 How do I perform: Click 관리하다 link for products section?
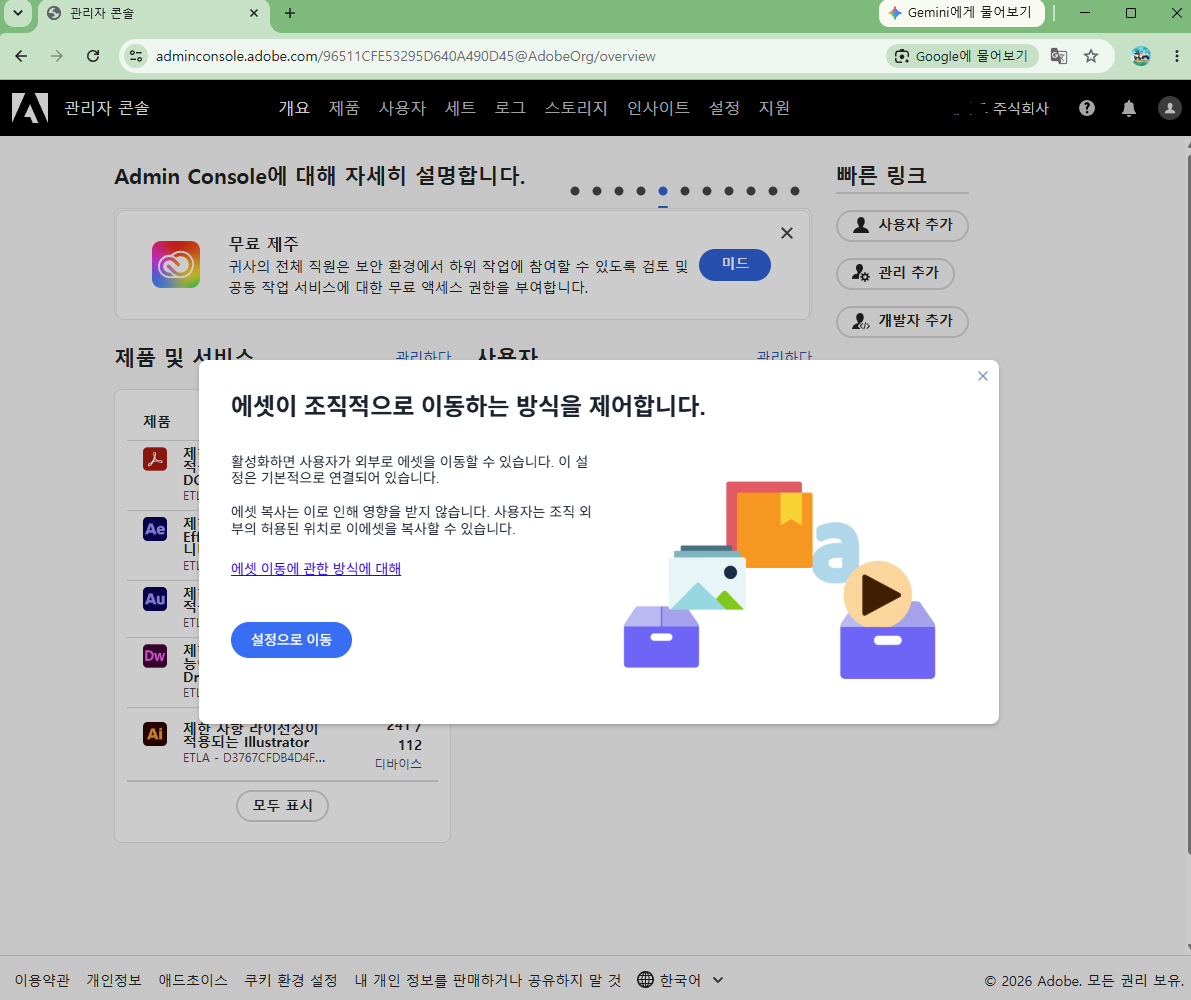pyautogui.click(x=423, y=356)
